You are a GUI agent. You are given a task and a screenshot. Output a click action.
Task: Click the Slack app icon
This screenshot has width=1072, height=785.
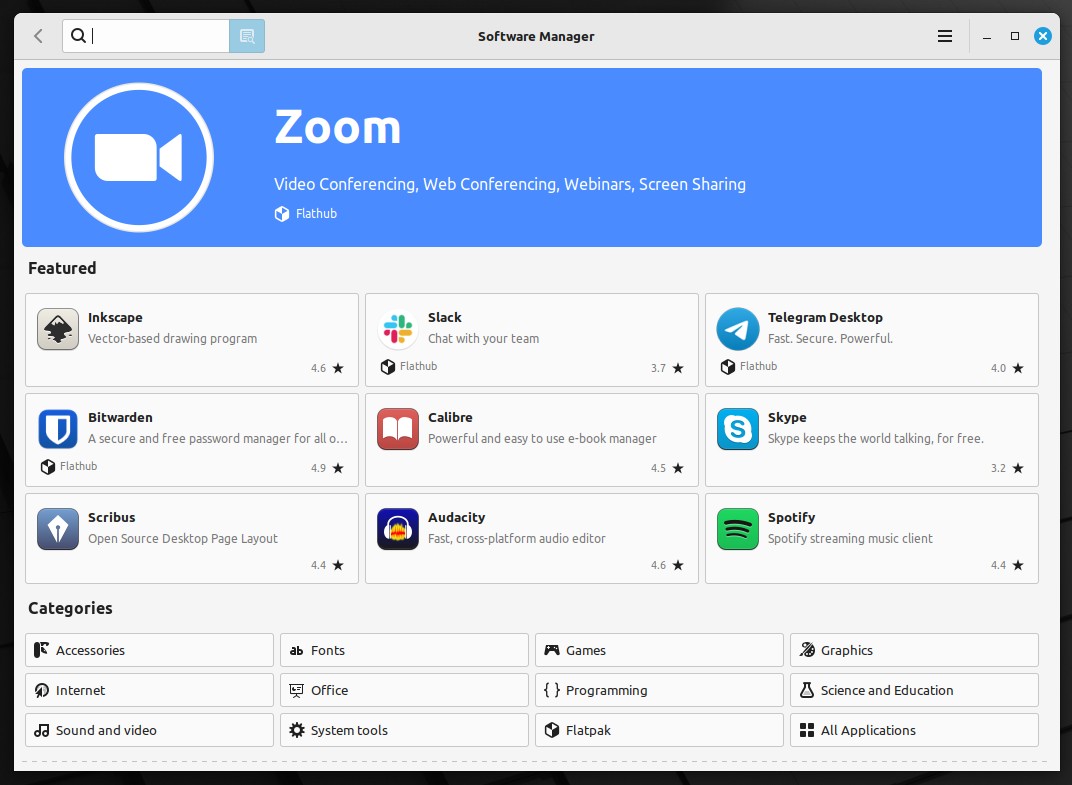tap(398, 329)
